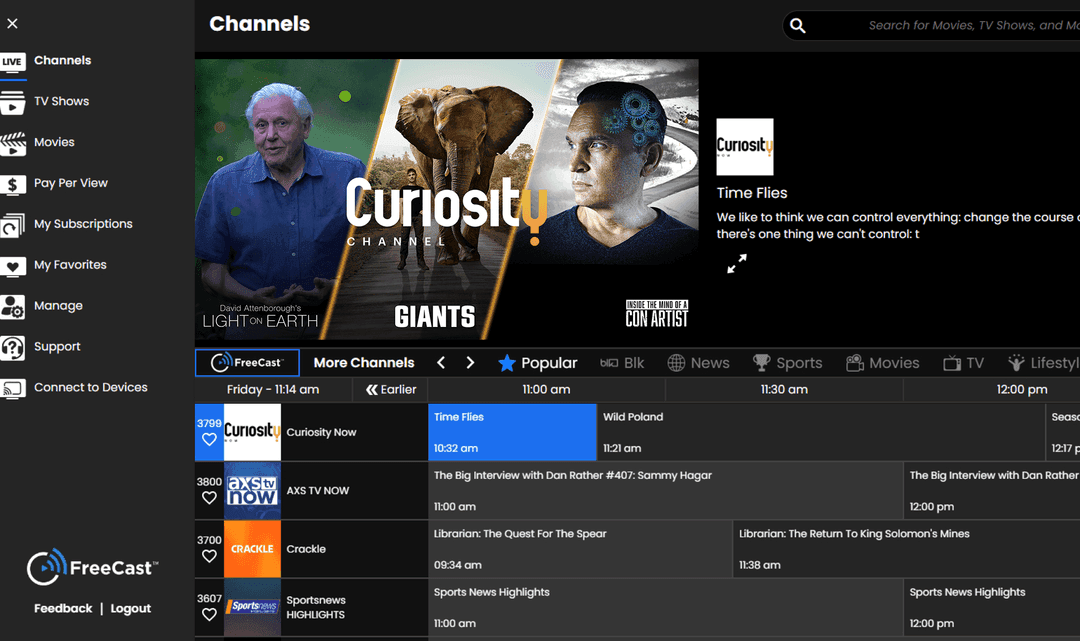Viewport: 1080px width, 641px height.
Task: Click the Curiosity Now channel name
Action: tap(322, 432)
